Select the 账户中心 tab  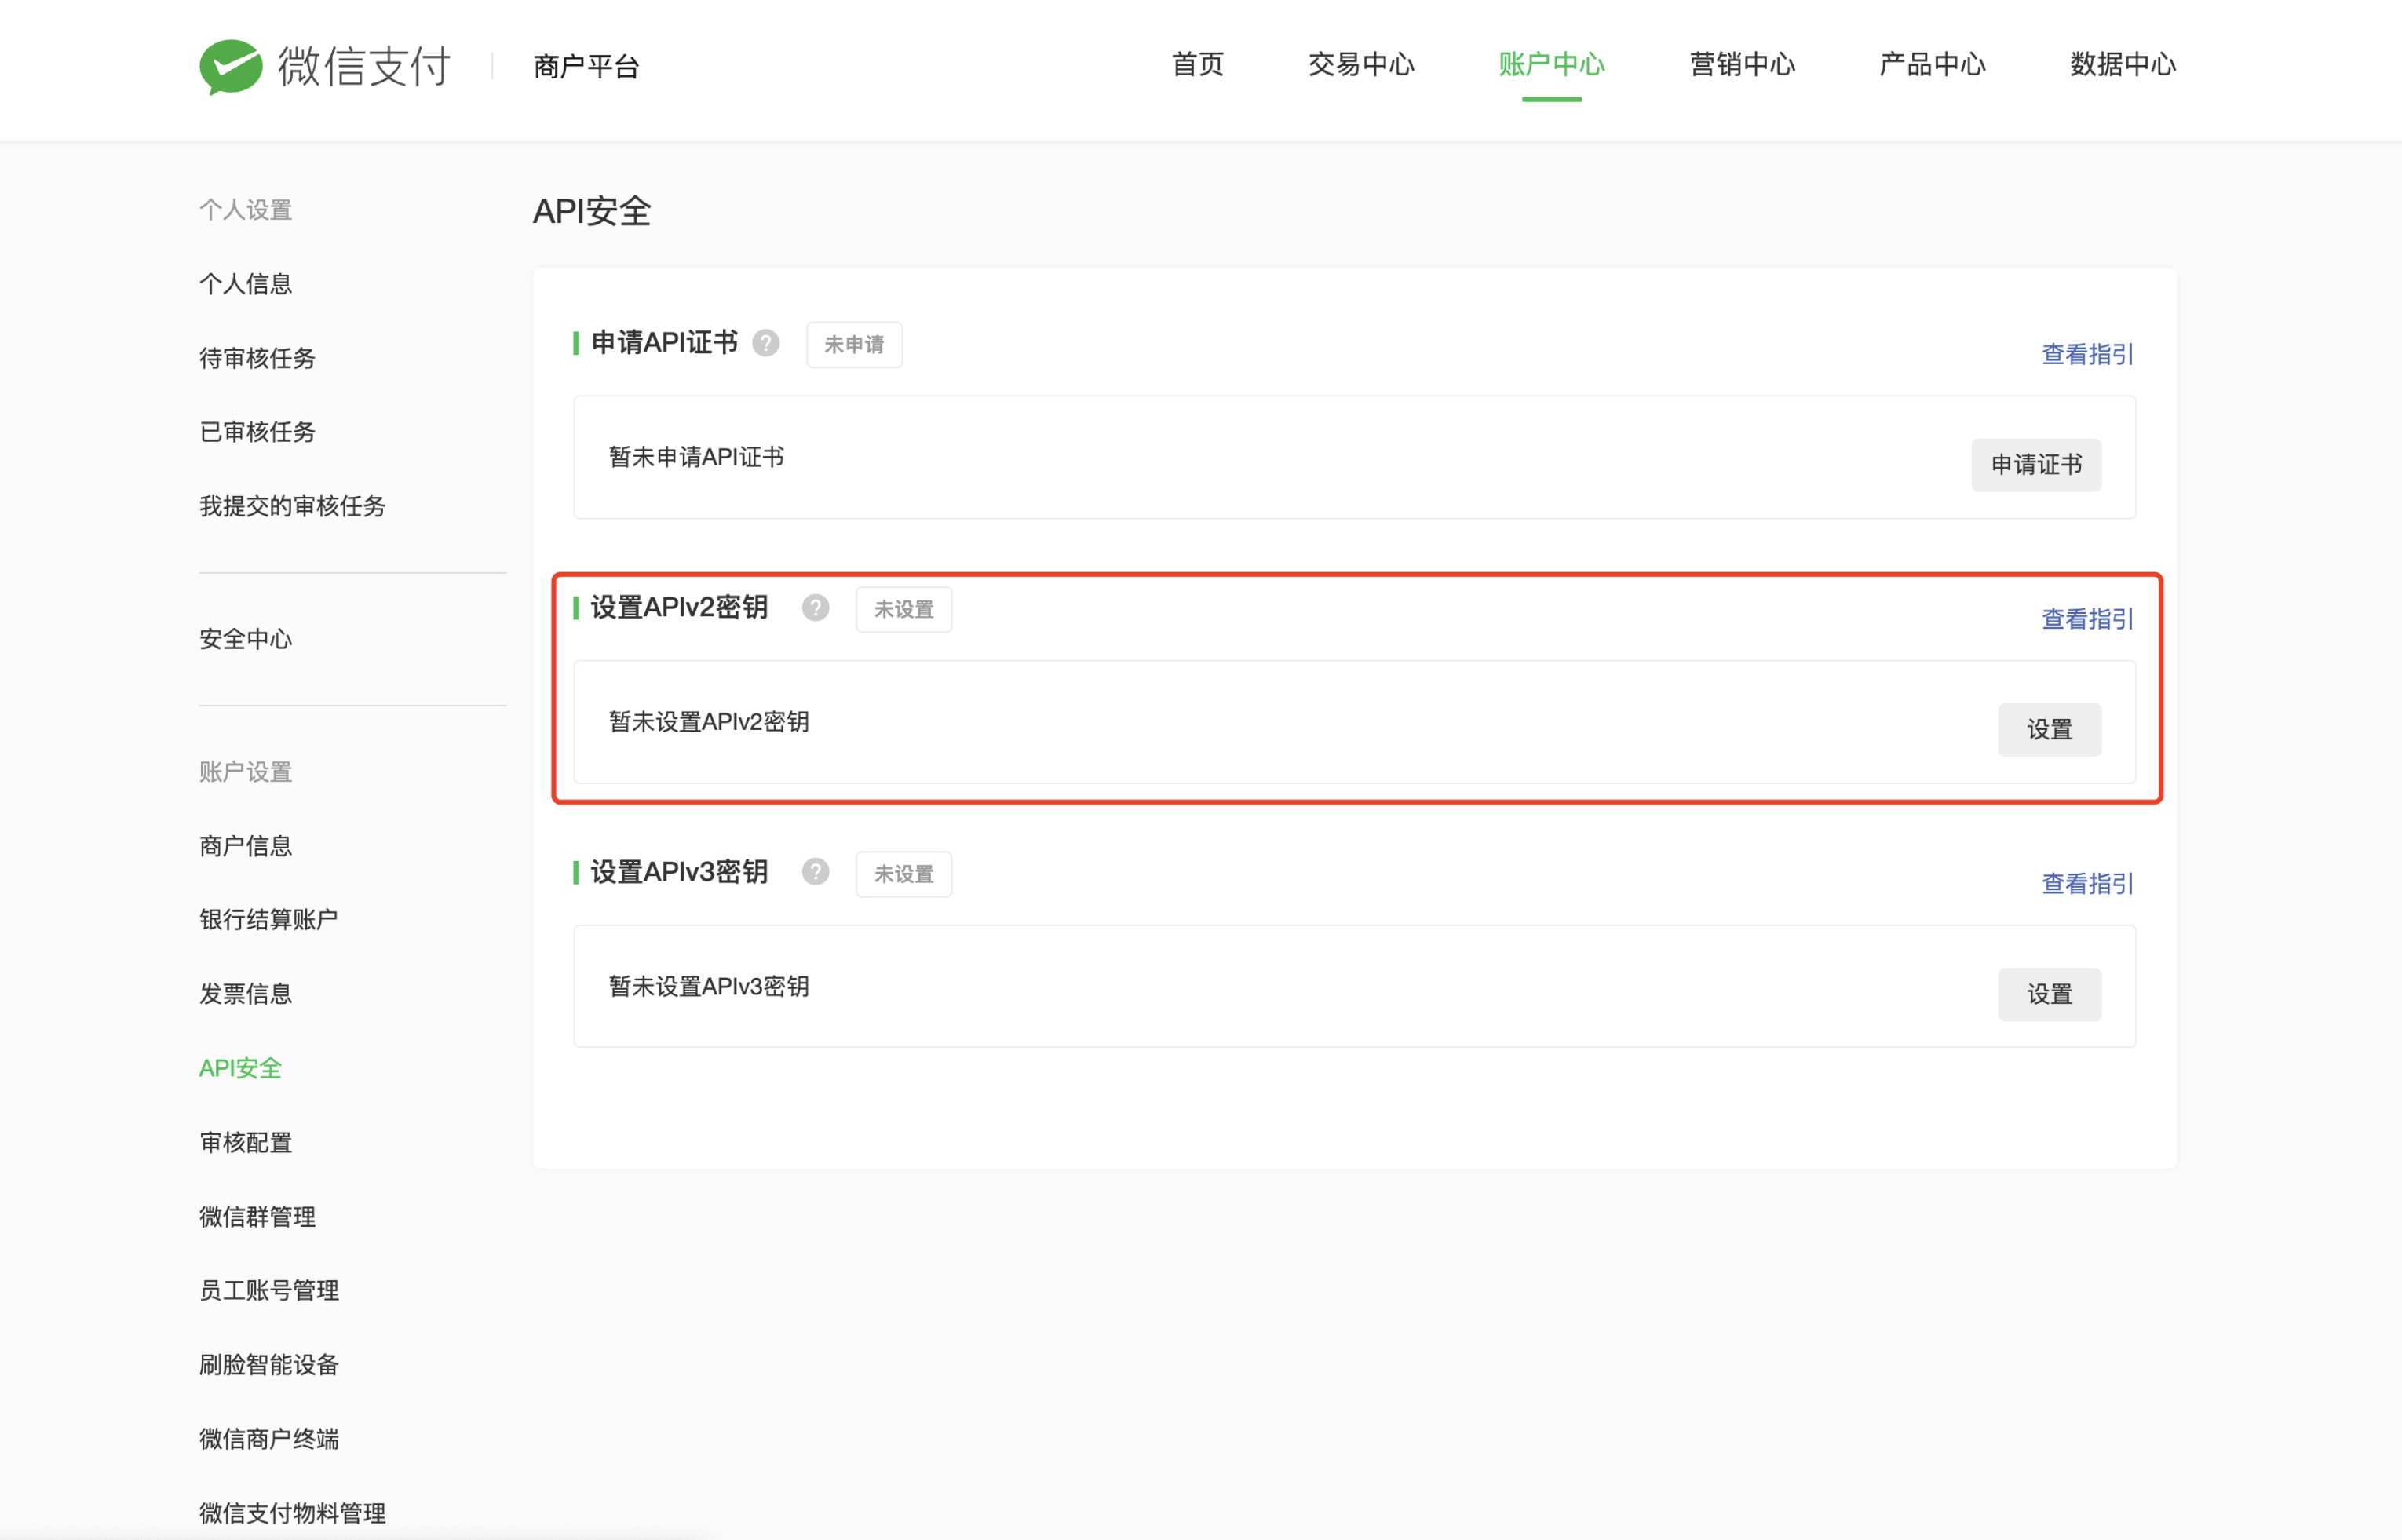pos(1551,65)
